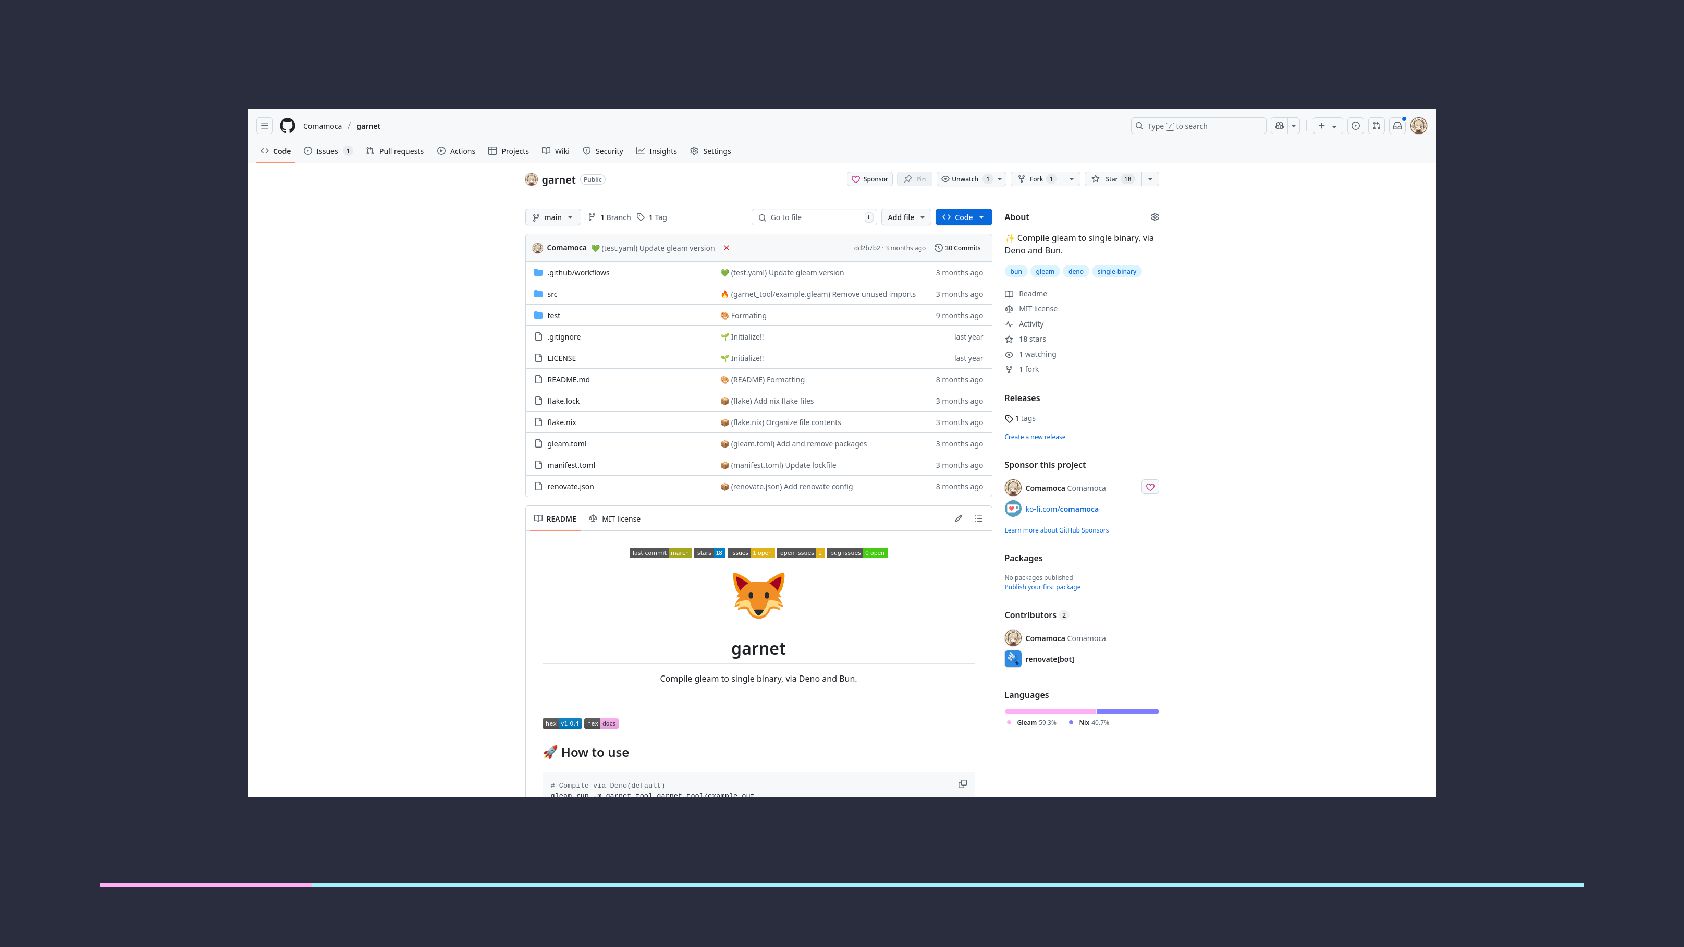
Task: Click the Pin repository button
Action: 914,179
